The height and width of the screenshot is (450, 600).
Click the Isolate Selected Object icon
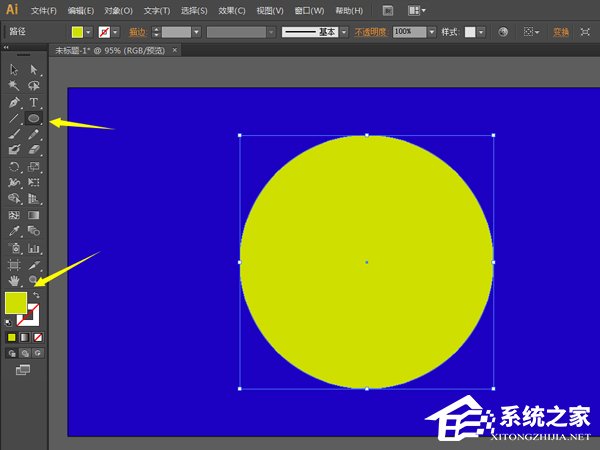click(x=585, y=32)
